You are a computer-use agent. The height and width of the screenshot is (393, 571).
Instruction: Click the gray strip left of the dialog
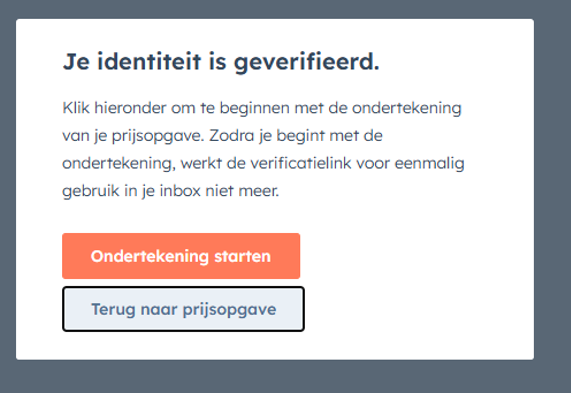point(8,189)
